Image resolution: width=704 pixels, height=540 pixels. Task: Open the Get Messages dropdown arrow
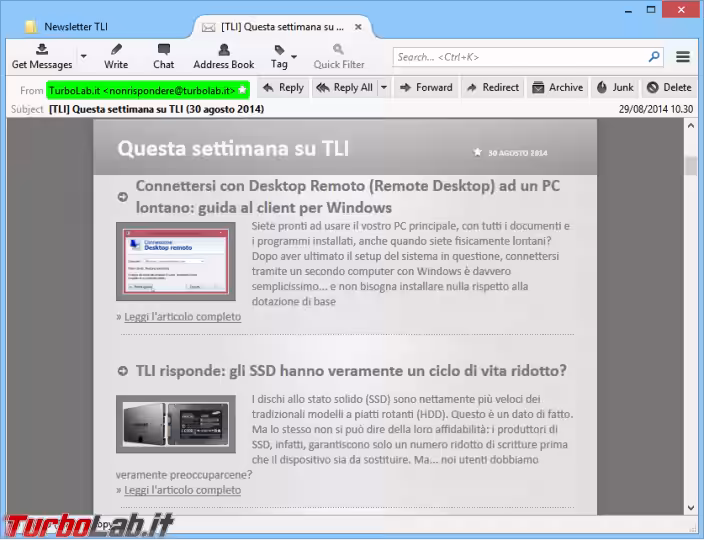coord(84,57)
